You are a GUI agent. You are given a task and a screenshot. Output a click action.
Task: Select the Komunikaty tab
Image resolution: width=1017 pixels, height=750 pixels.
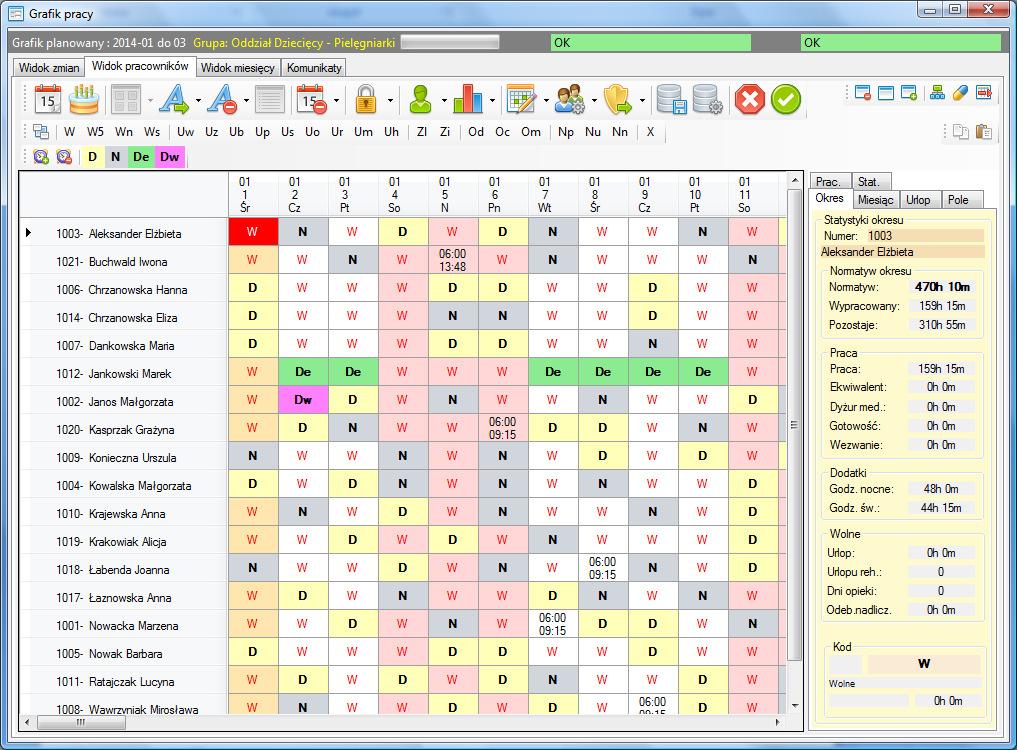[x=314, y=67]
